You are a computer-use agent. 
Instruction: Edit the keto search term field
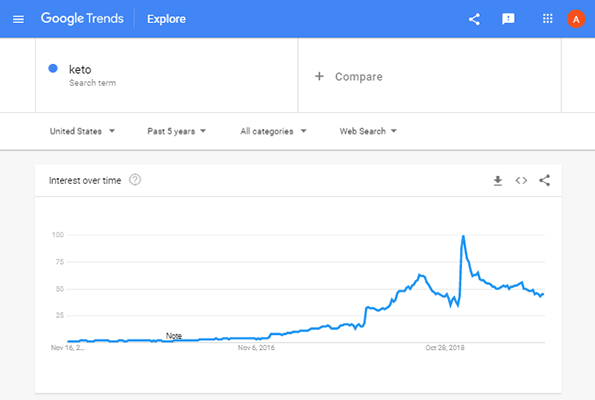click(x=167, y=75)
